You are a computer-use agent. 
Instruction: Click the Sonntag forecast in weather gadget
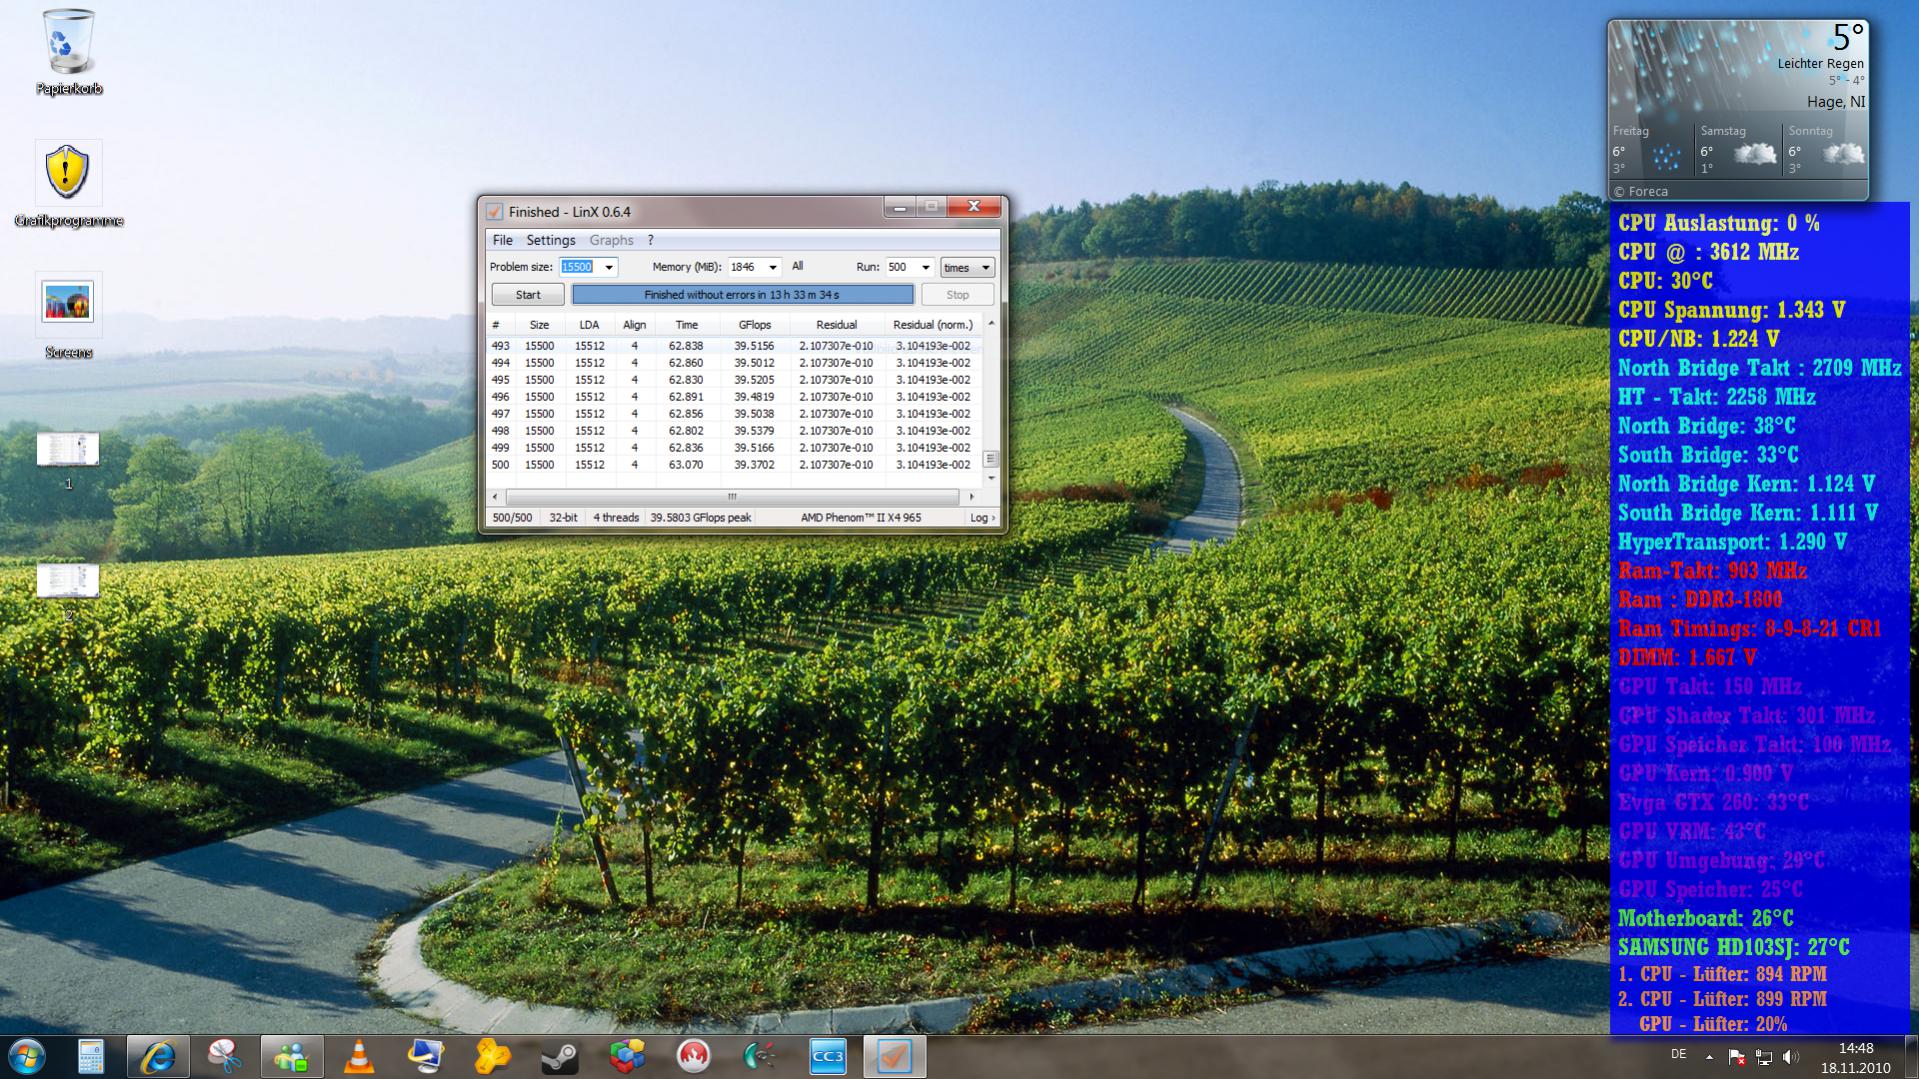(x=1826, y=150)
